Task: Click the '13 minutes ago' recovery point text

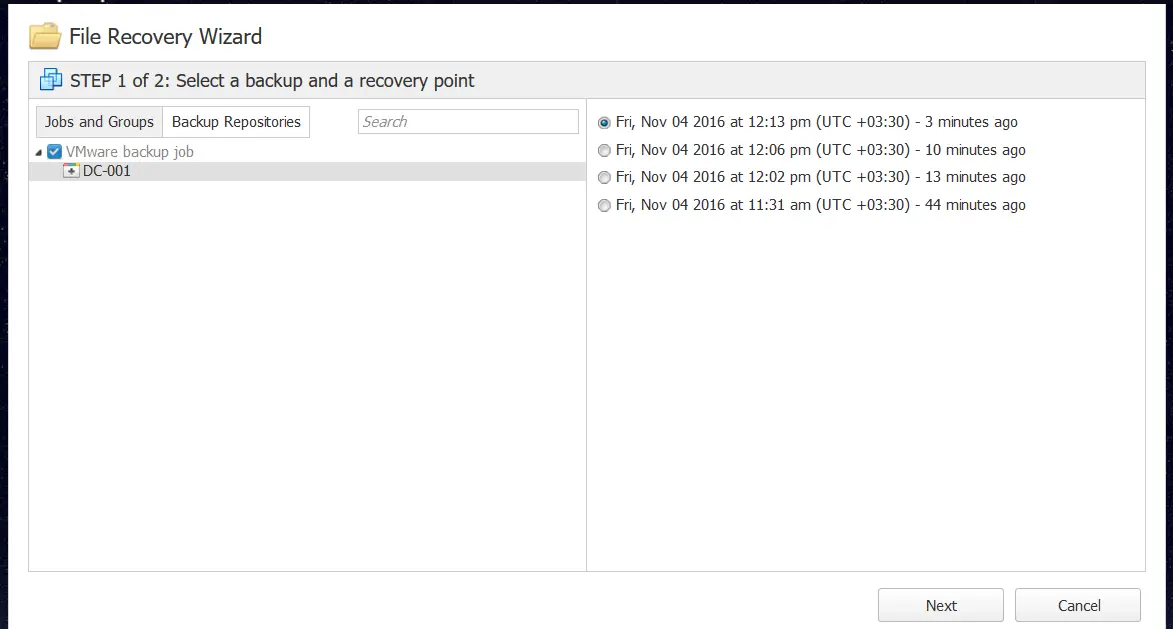Action: (x=975, y=177)
